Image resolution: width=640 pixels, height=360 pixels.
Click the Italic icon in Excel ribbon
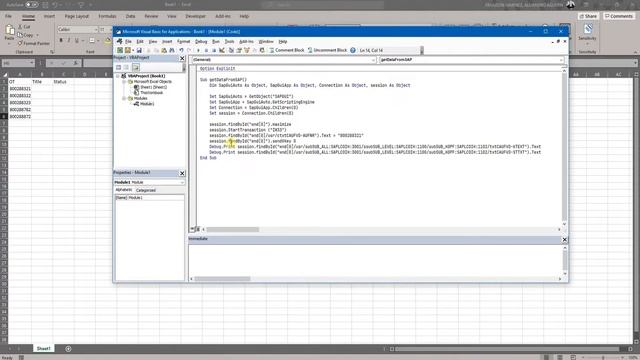pos(69,40)
